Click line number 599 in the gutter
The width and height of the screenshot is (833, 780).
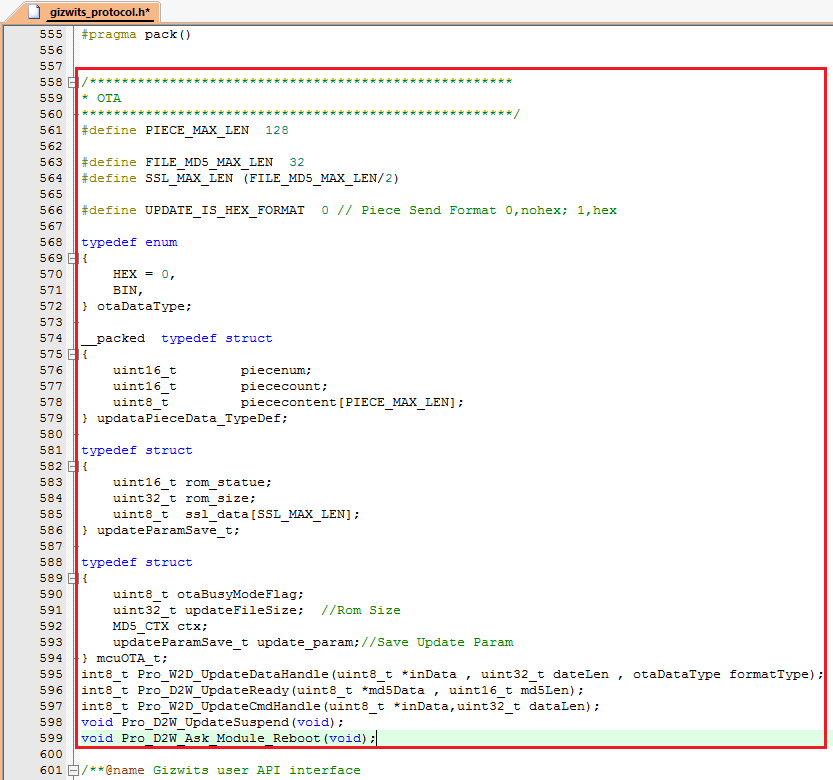pos(50,738)
